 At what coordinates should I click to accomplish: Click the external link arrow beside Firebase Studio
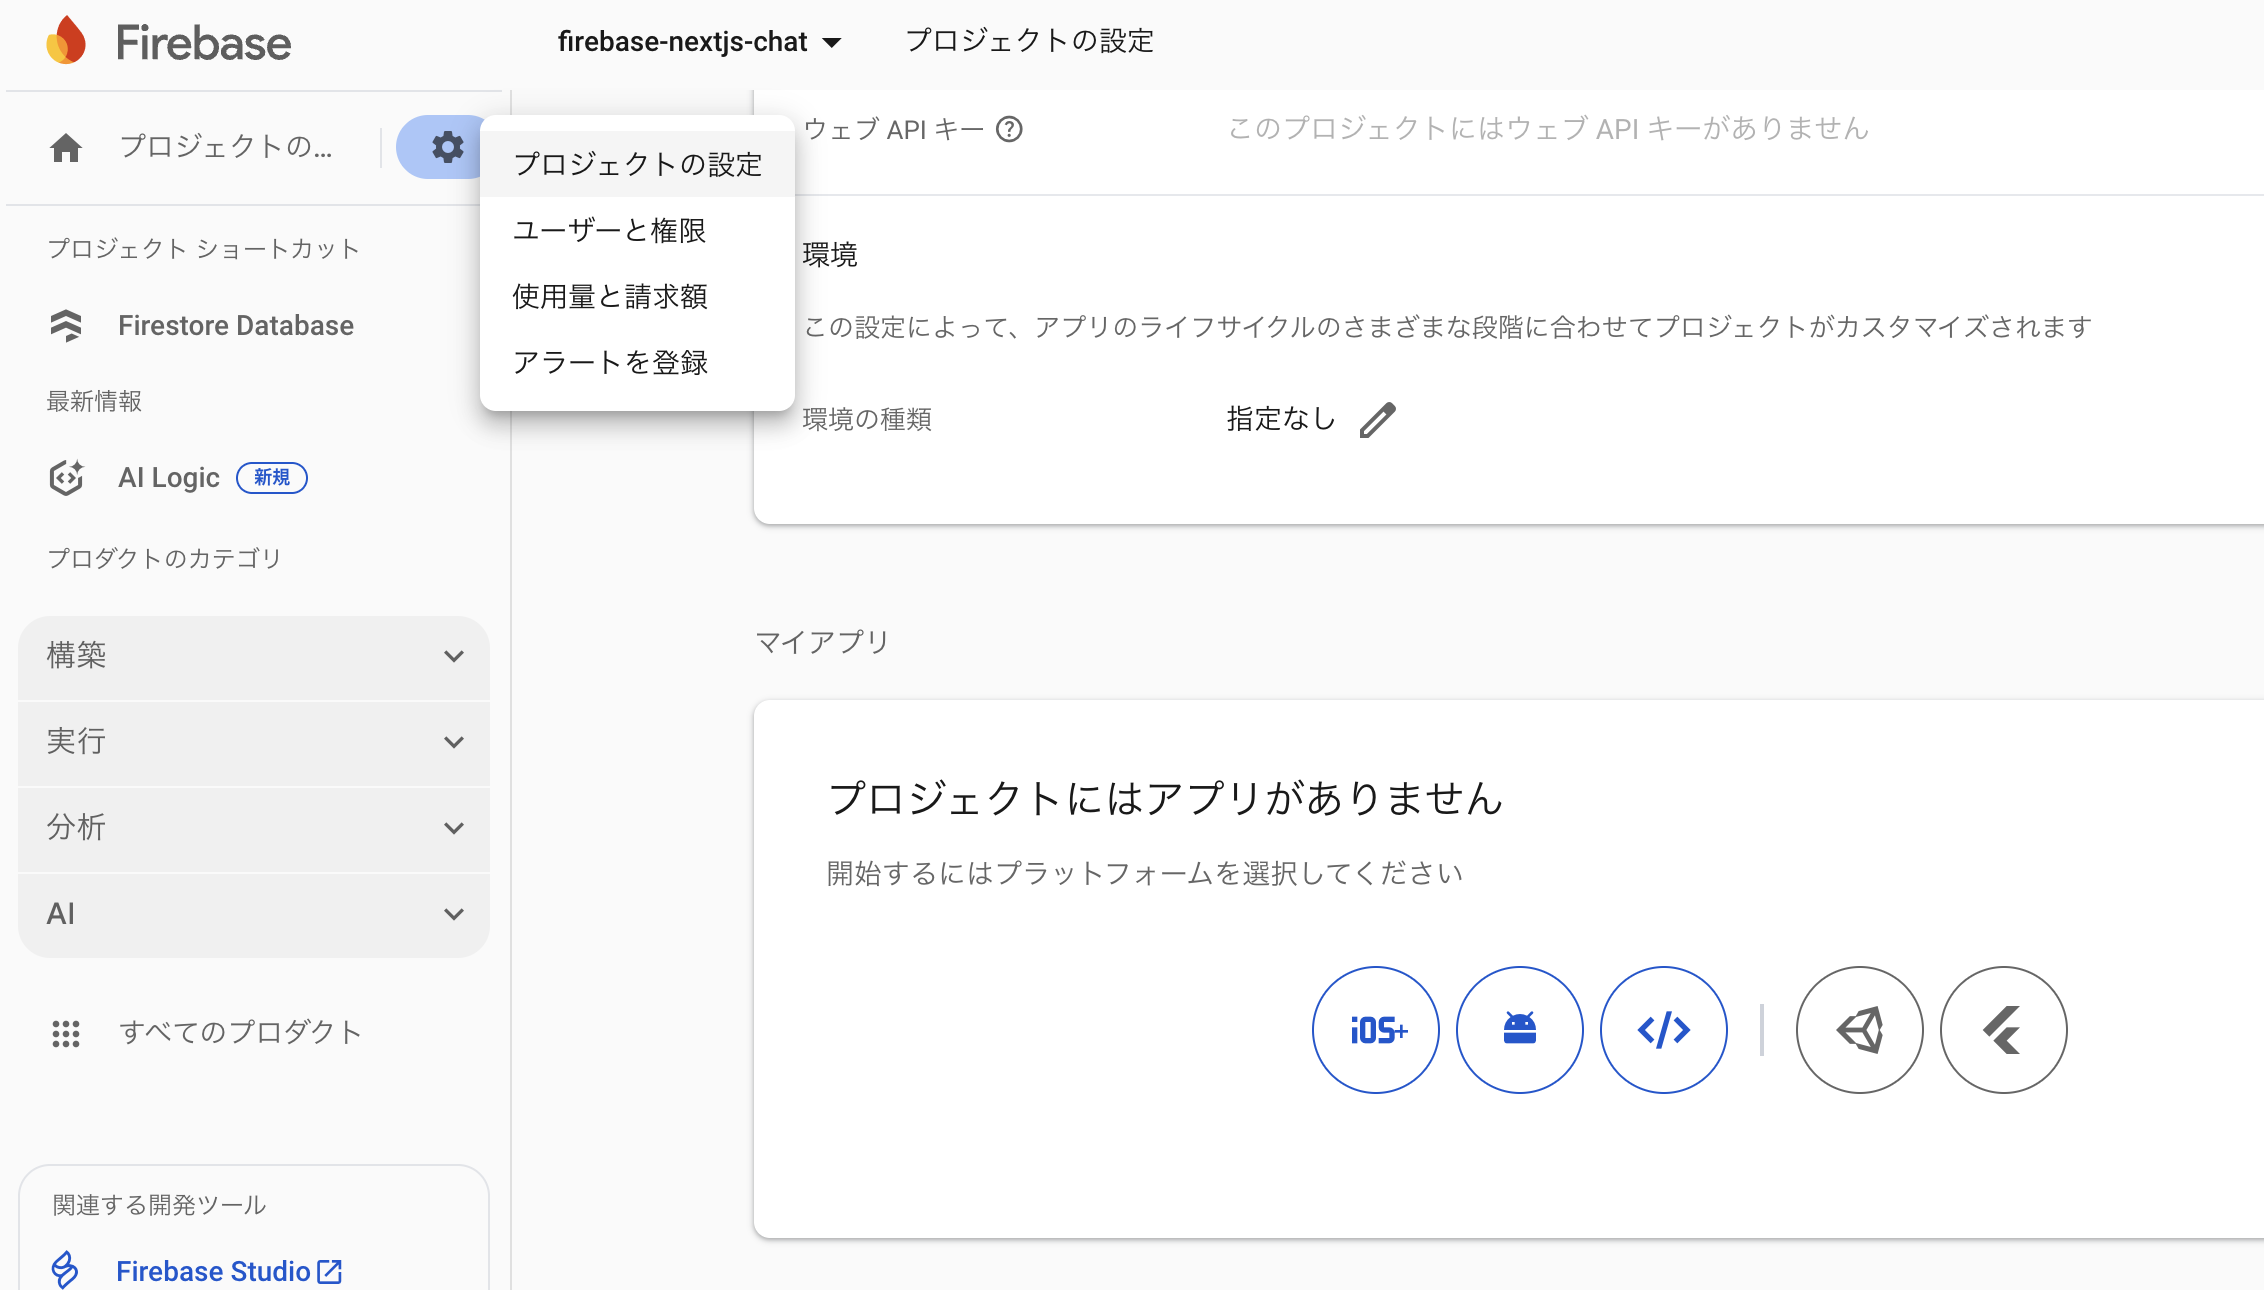tap(330, 1271)
